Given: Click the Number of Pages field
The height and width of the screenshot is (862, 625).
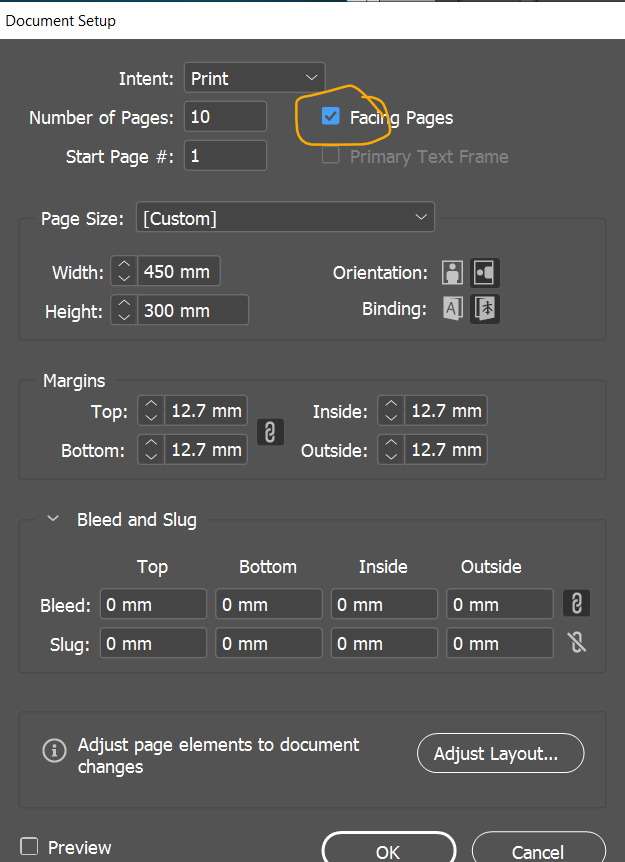Looking at the screenshot, I should (x=225, y=116).
